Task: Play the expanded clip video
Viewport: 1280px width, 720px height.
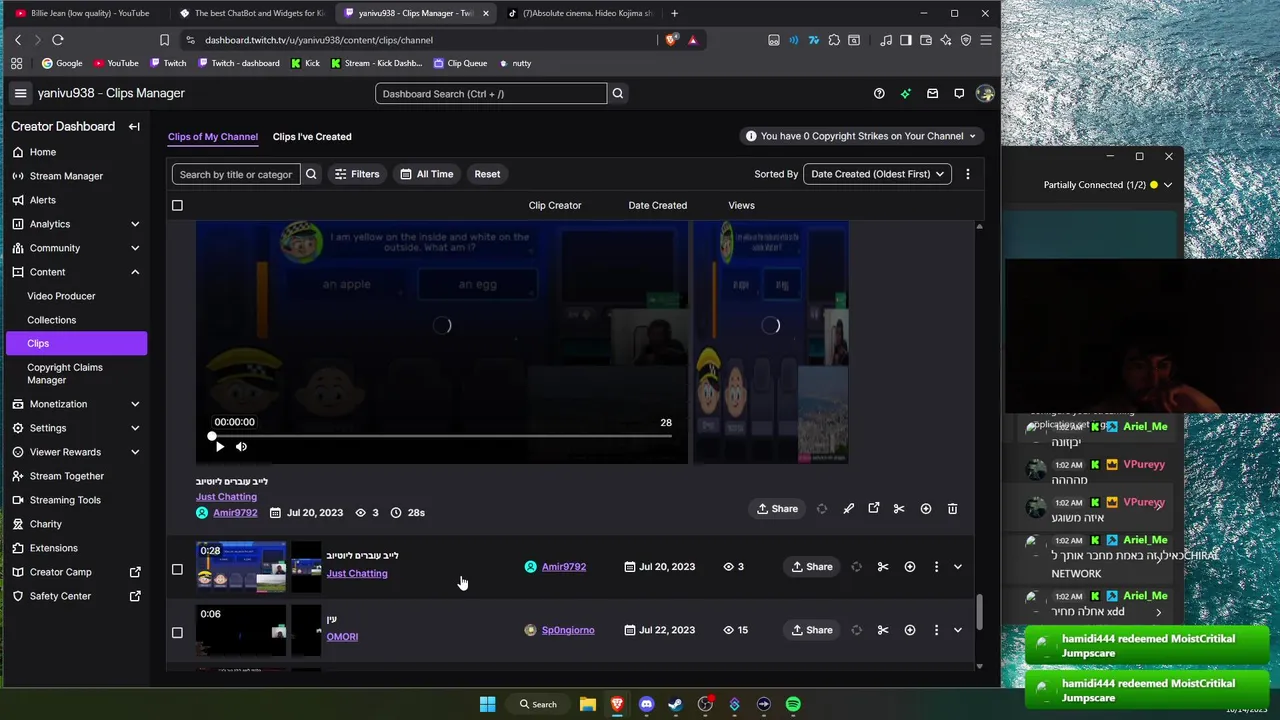Action: [x=220, y=447]
